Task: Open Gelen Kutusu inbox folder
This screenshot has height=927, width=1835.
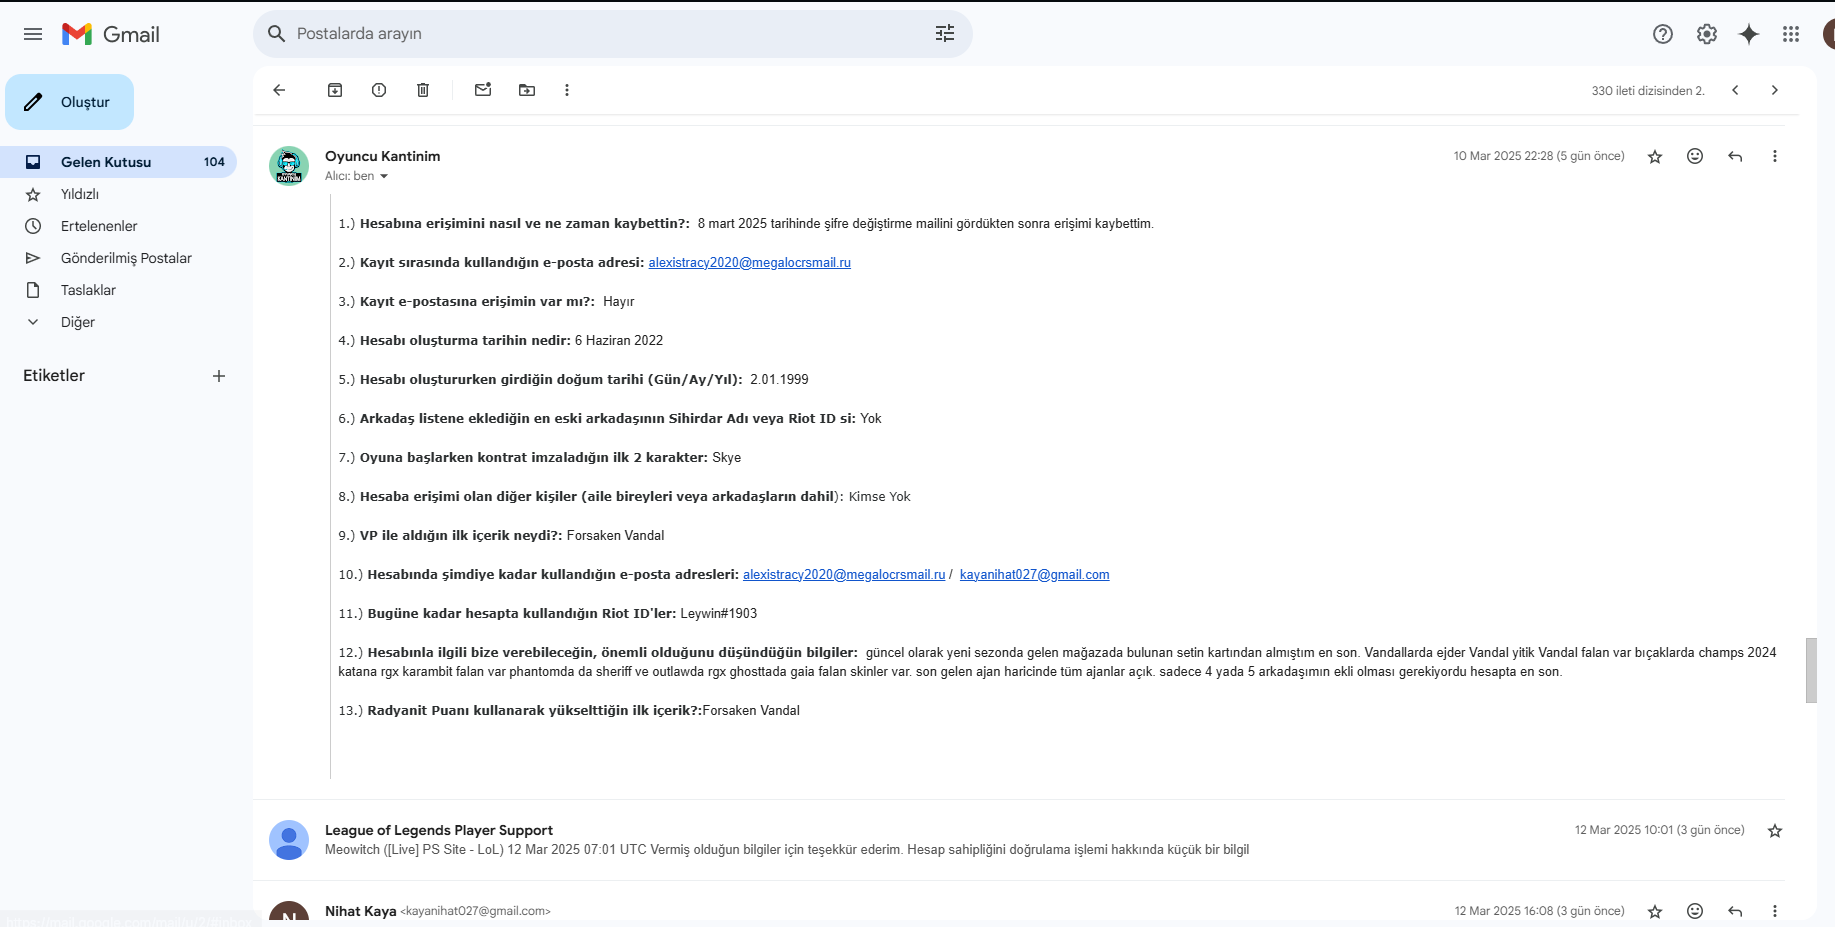Action: coord(118,162)
